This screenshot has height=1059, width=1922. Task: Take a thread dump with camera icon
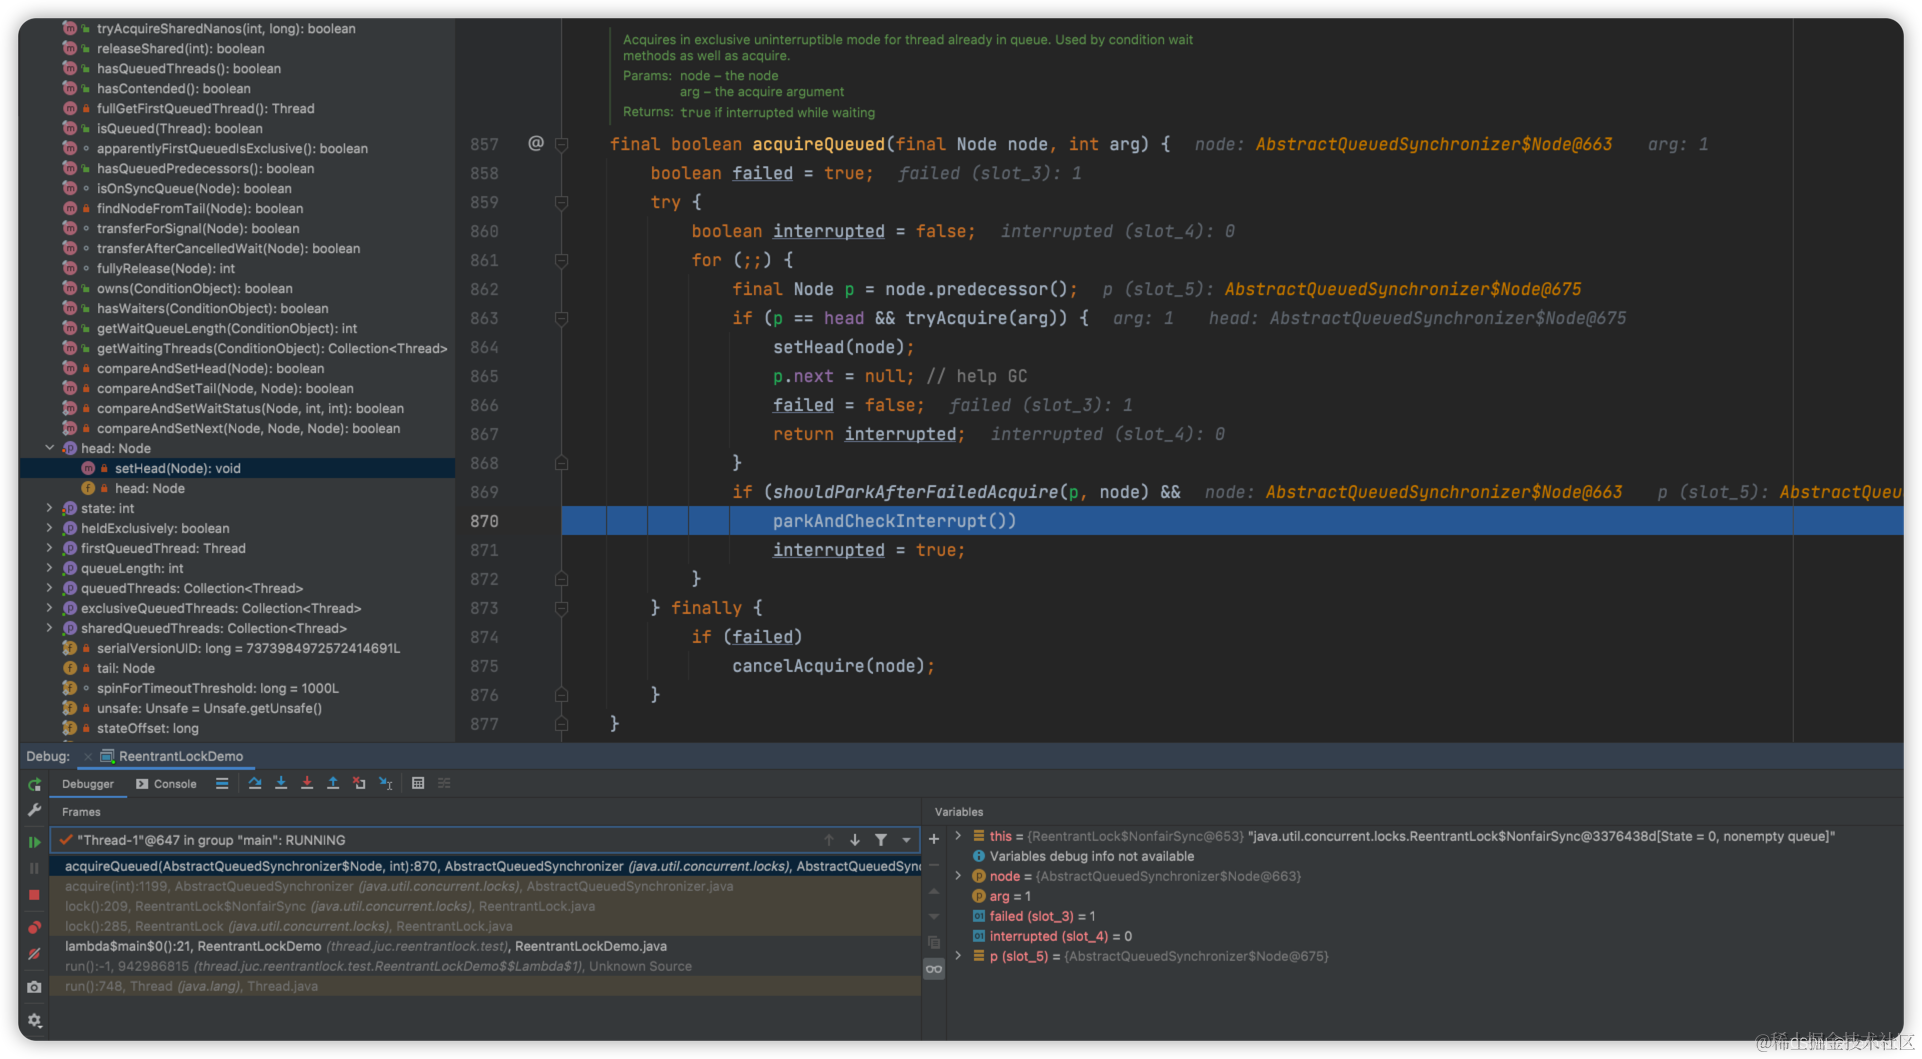34,987
